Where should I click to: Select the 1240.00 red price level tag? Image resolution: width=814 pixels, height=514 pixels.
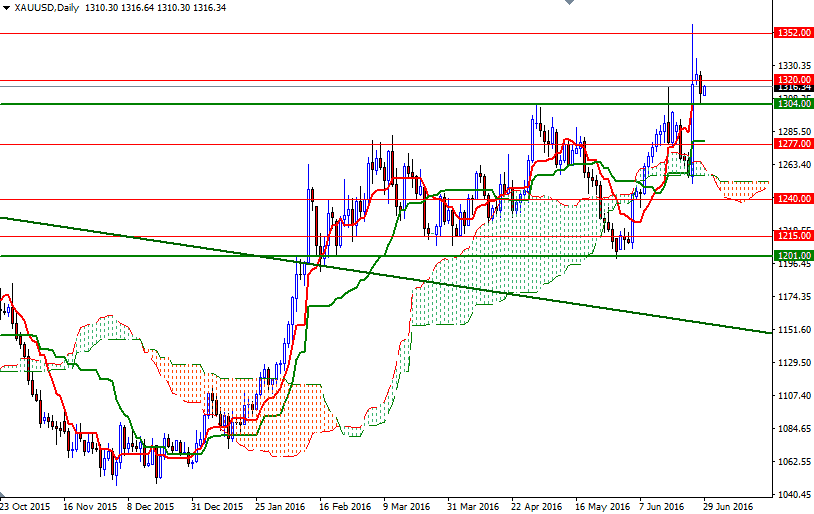pos(792,198)
